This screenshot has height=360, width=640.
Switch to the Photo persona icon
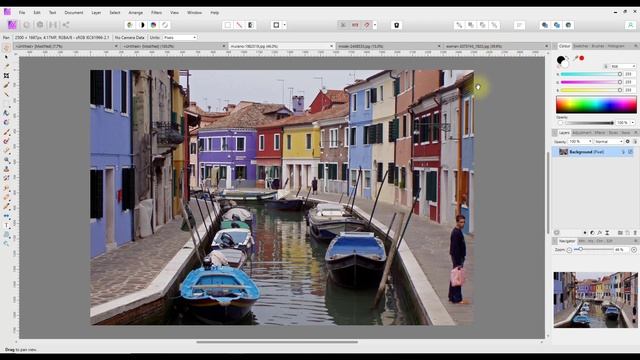point(12,25)
